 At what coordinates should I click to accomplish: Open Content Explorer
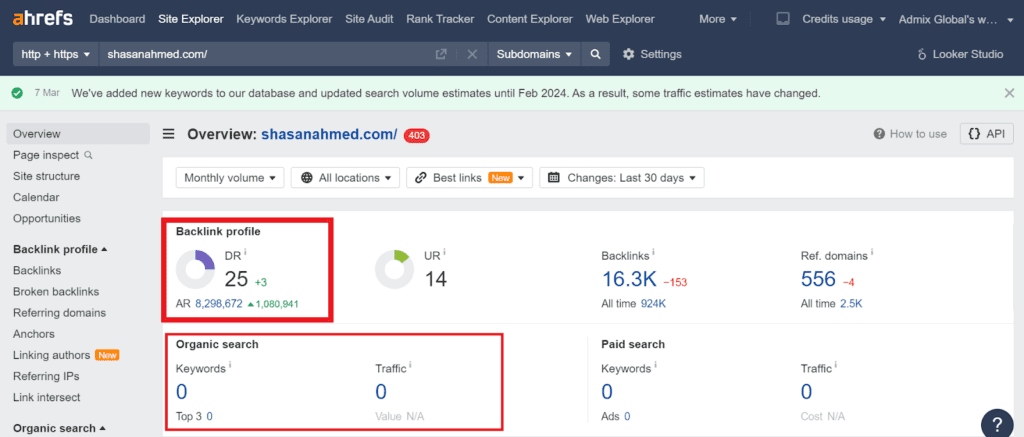(x=530, y=19)
